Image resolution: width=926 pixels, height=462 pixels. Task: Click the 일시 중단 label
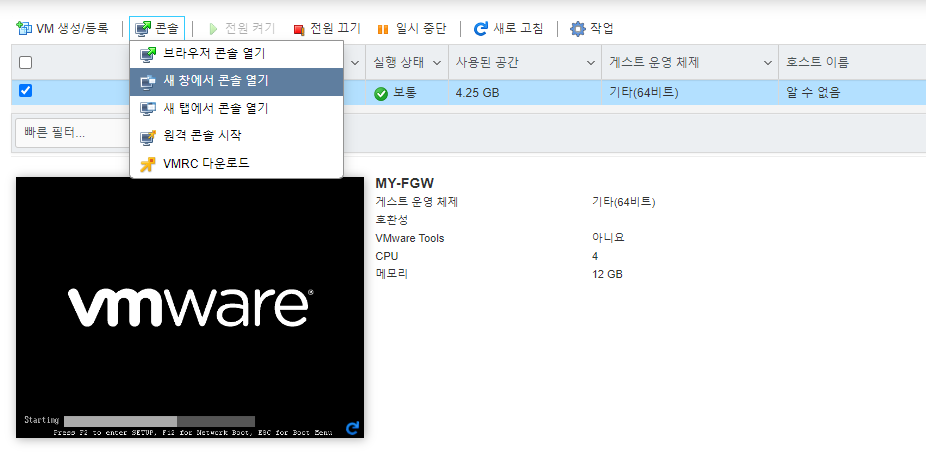pos(421,28)
